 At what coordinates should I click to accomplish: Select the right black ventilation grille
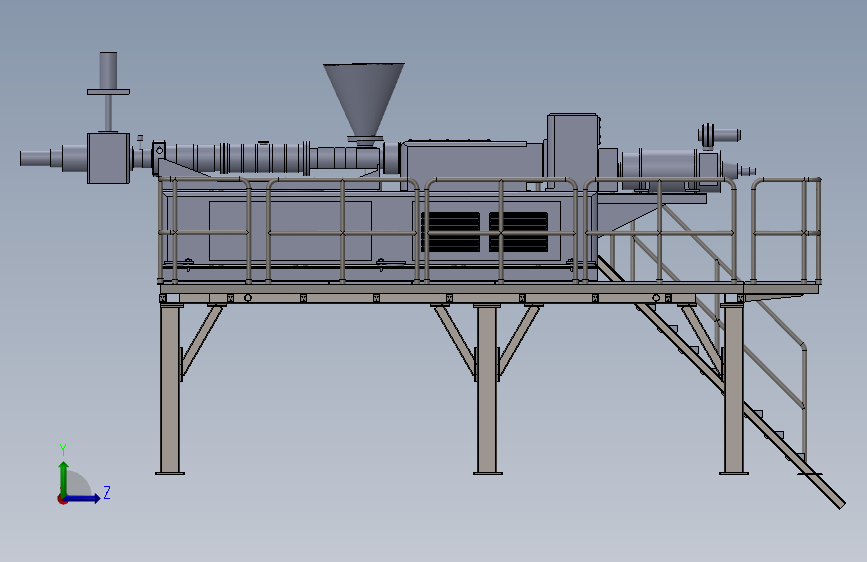click(519, 232)
